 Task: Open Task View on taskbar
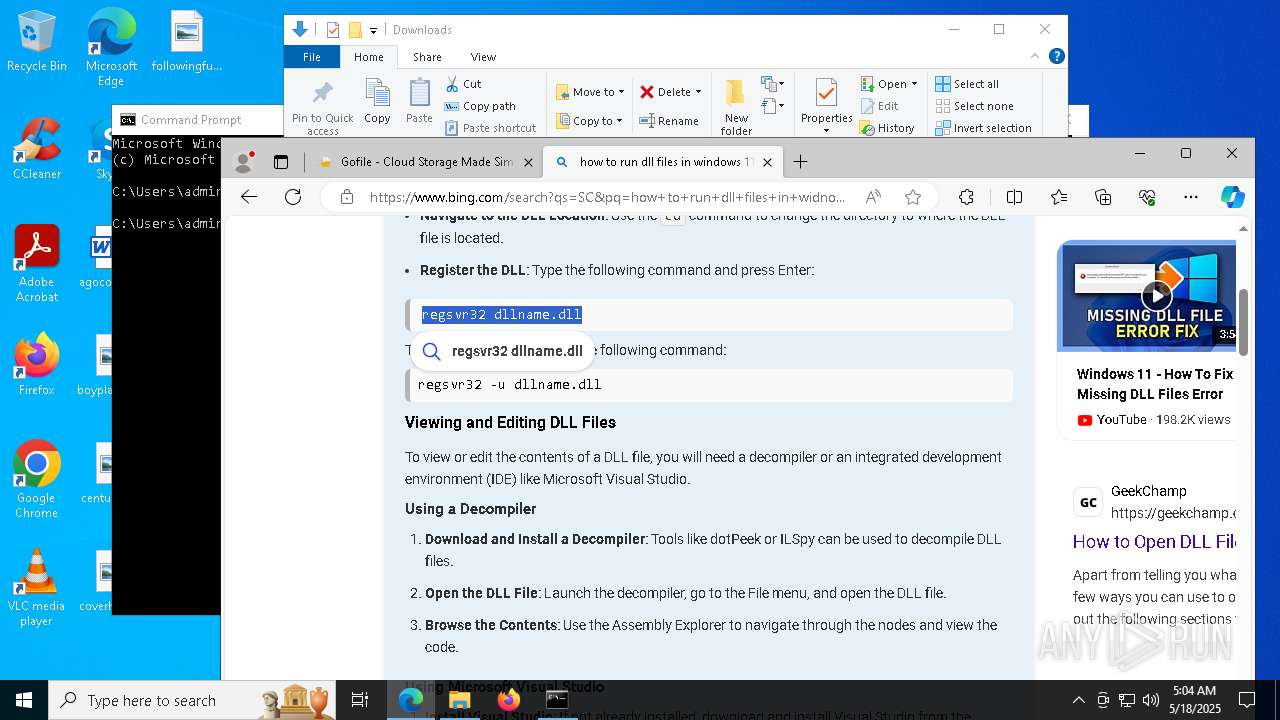pos(360,700)
